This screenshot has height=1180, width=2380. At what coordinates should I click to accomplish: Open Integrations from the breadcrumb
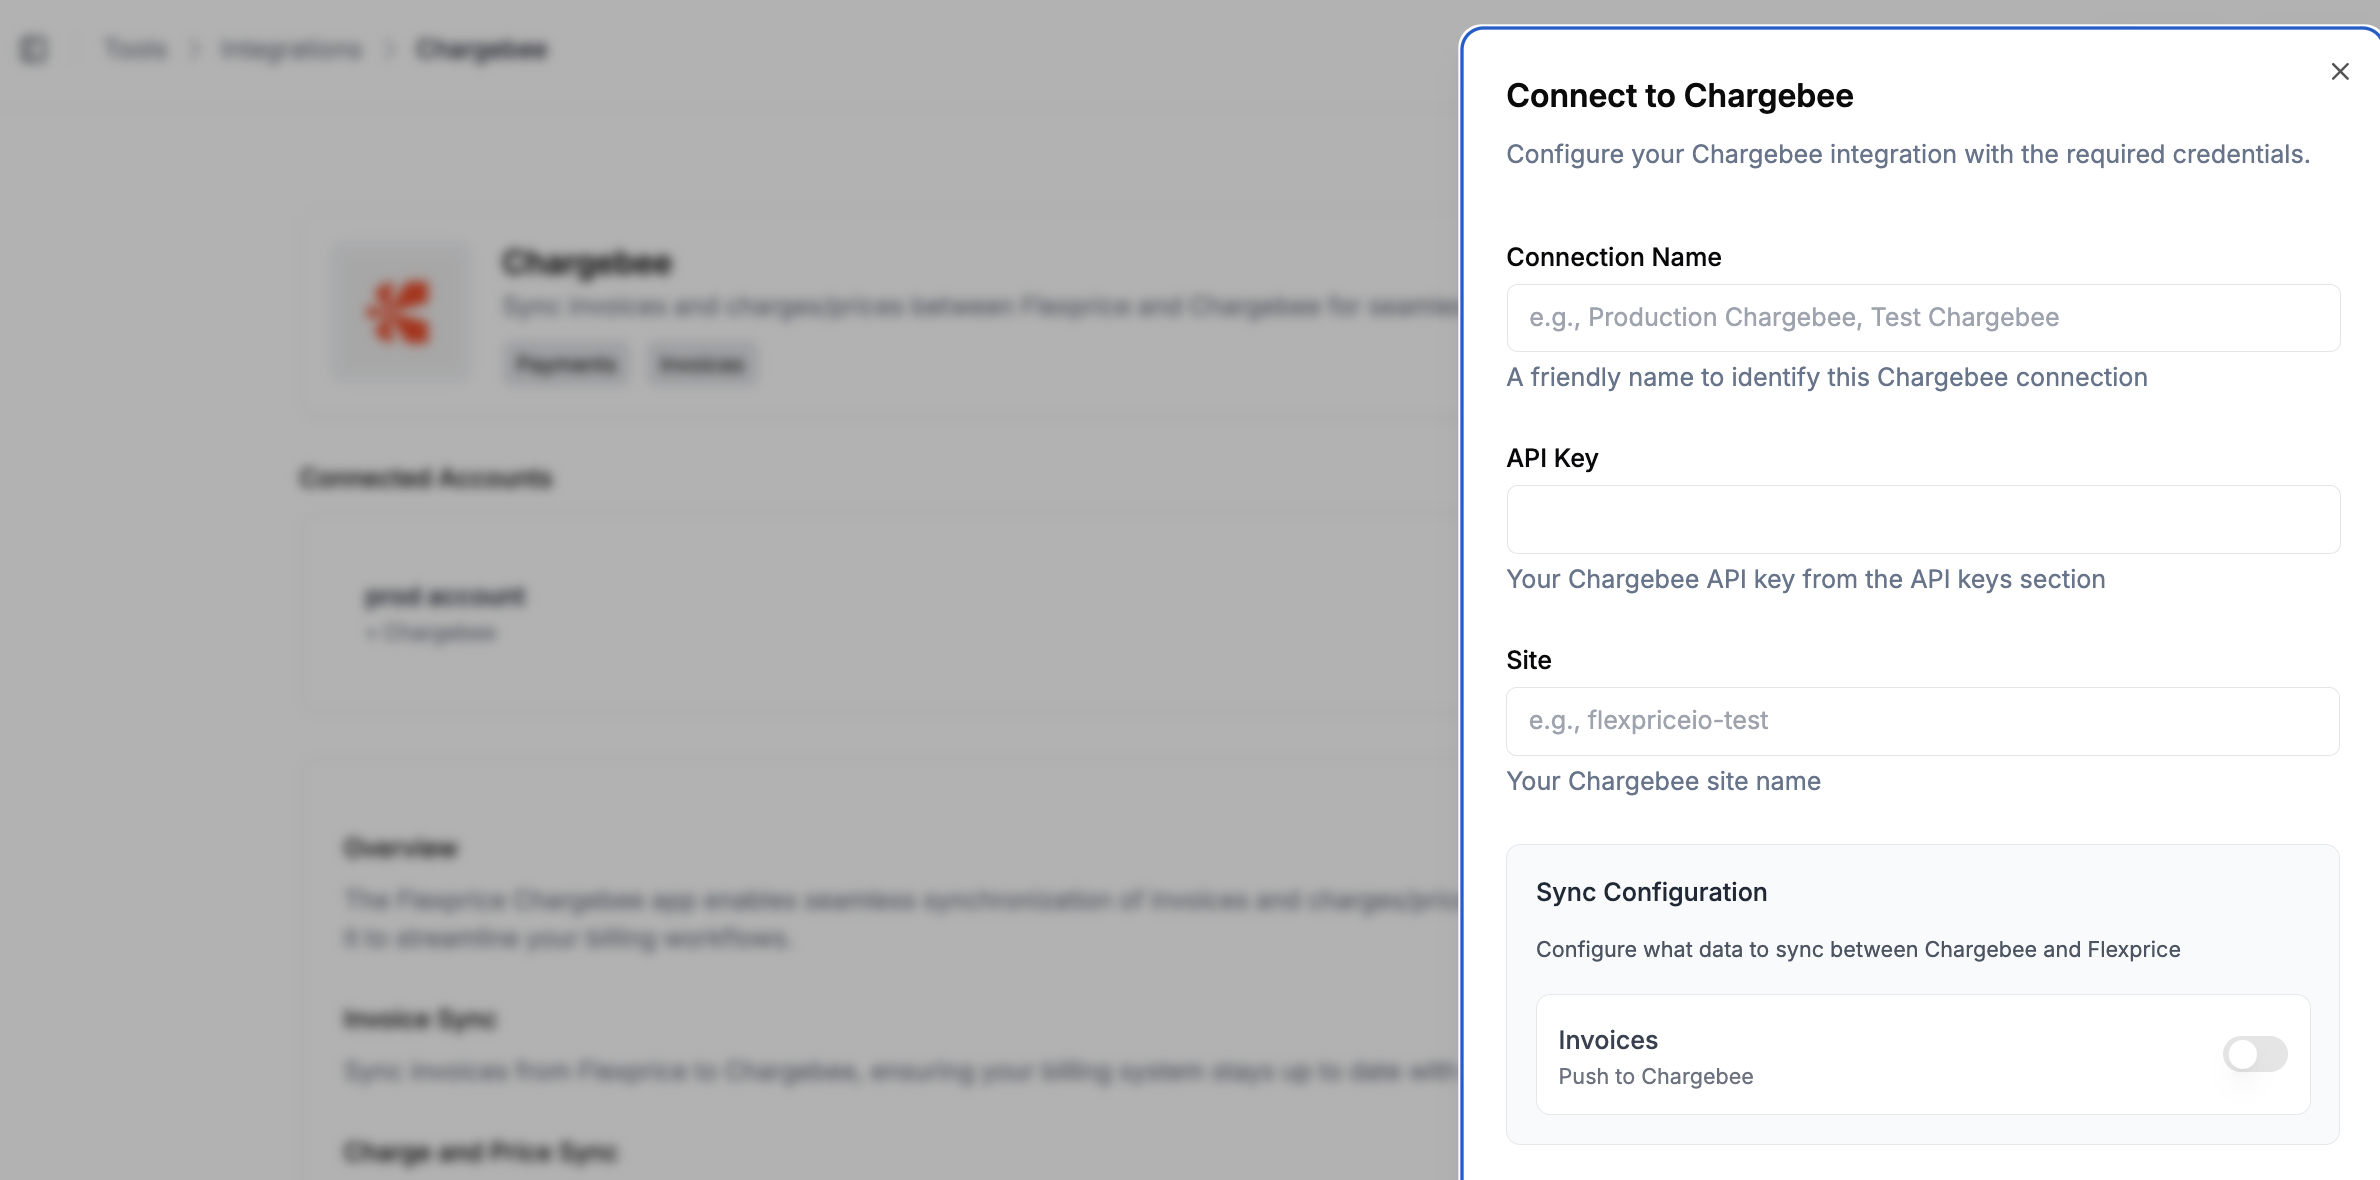(x=289, y=49)
